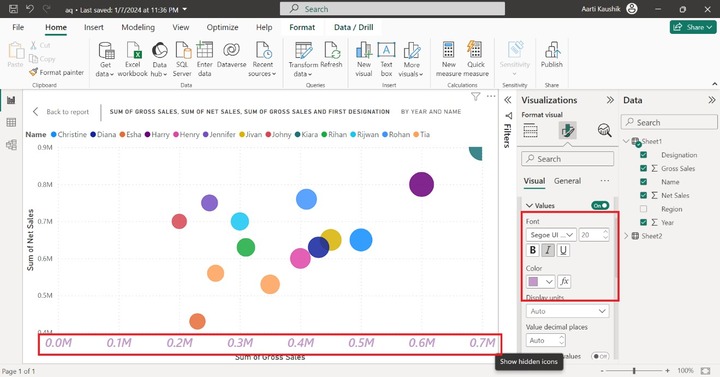Image resolution: width=720 pixels, height=377 pixels.
Task: Click the fx conditional formatting button
Action: 564,281
